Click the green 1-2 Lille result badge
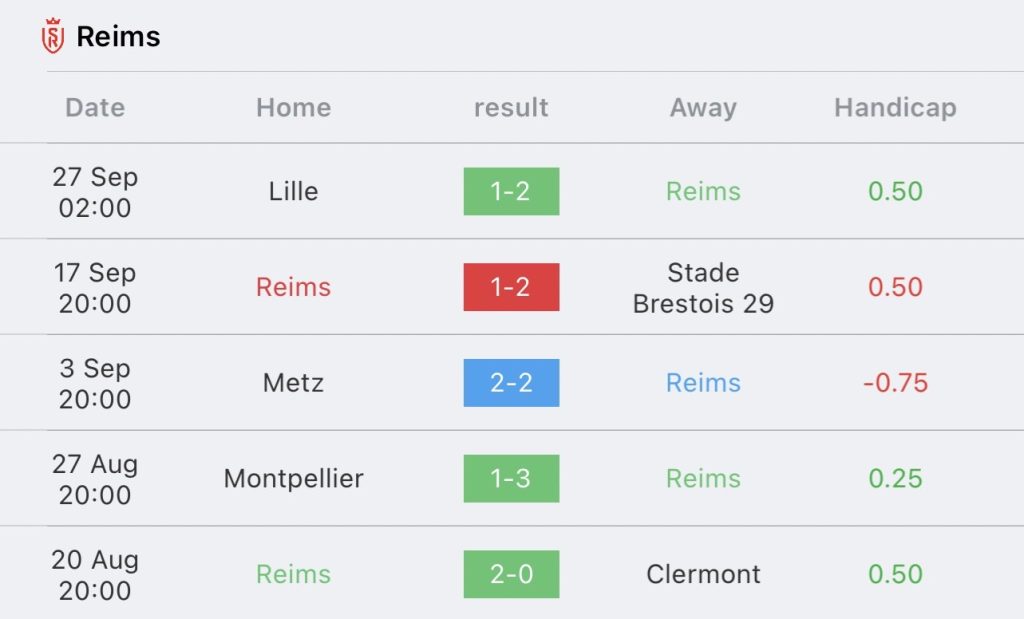1024x619 pixels. click(511, 191)
